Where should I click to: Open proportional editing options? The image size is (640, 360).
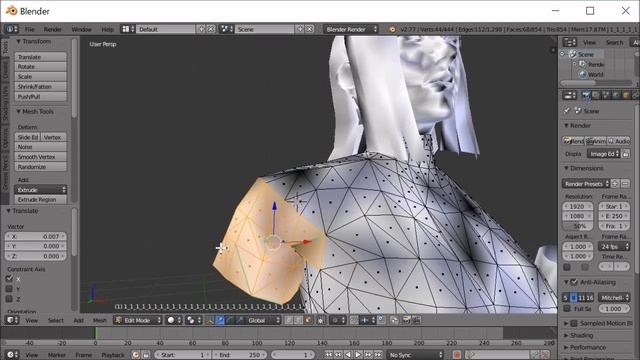coord(338,320)
